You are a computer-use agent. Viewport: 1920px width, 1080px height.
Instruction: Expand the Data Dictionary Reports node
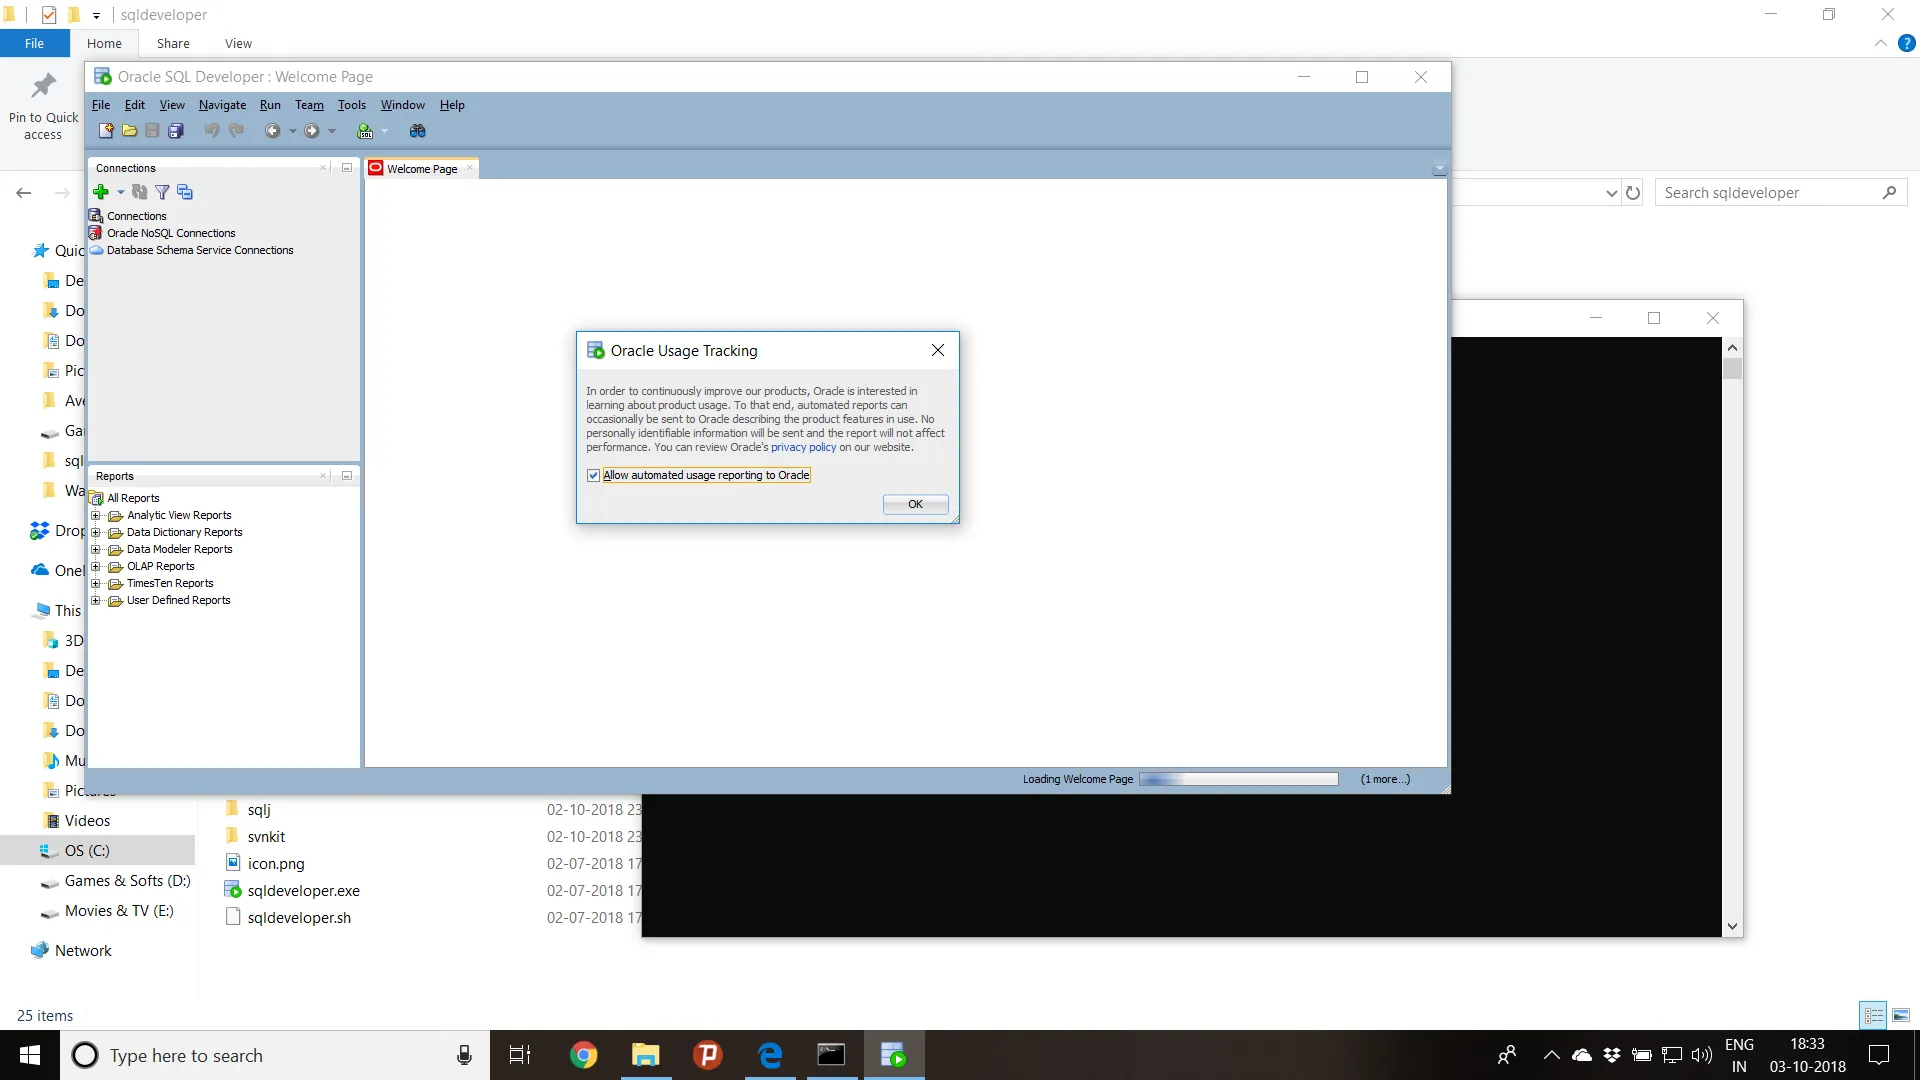pyautogui.click(x=96, y=532)
